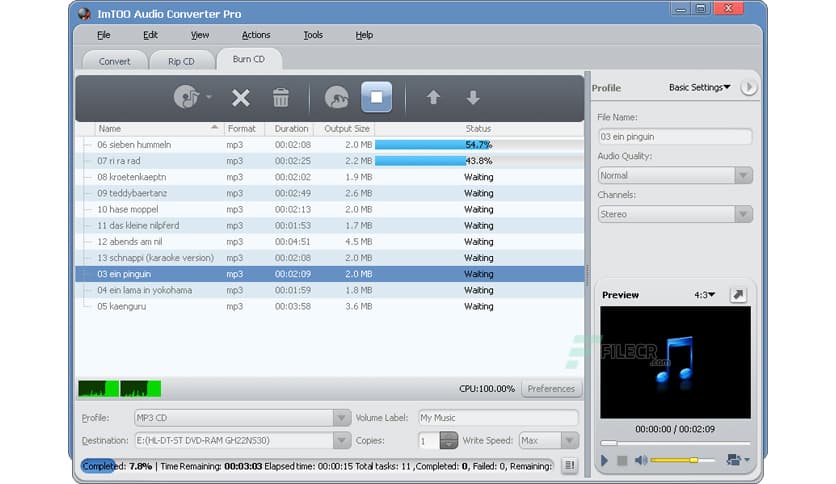Click the Add audio files toolbar icon
Viewport: 836px width, 484px height.
tap(186, 97)
